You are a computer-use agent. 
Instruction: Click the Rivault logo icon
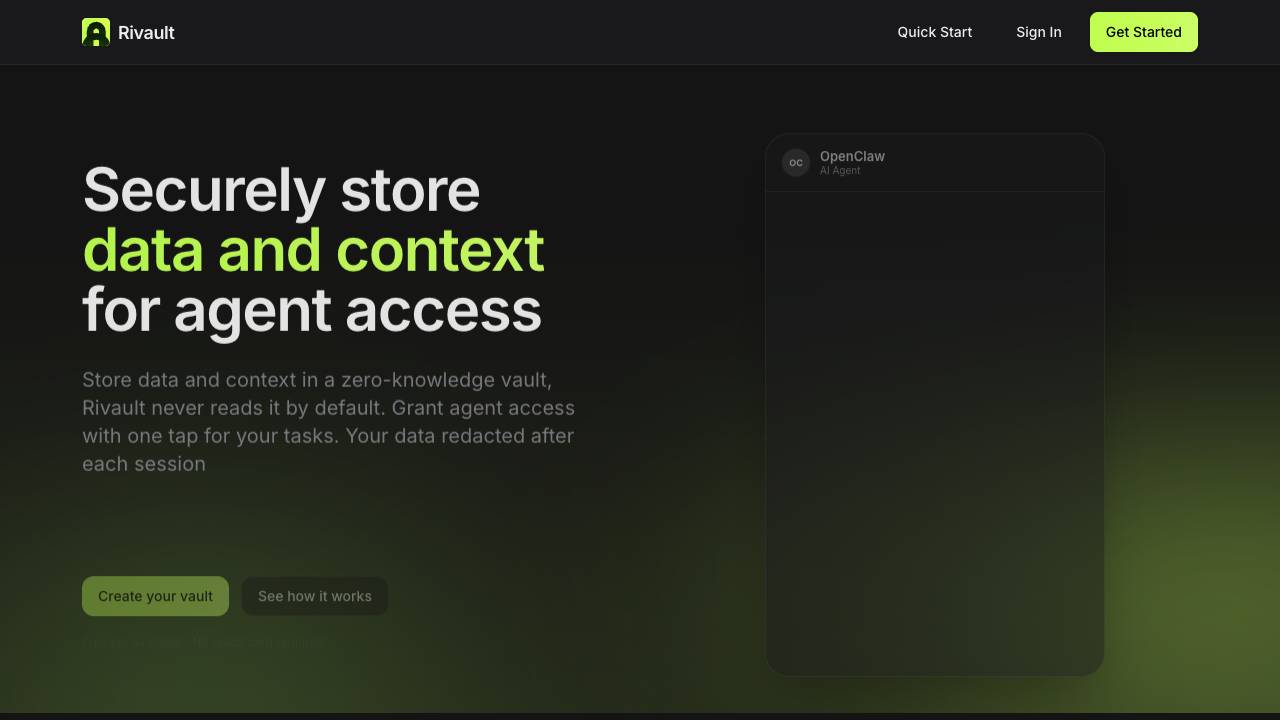(96, 32)
